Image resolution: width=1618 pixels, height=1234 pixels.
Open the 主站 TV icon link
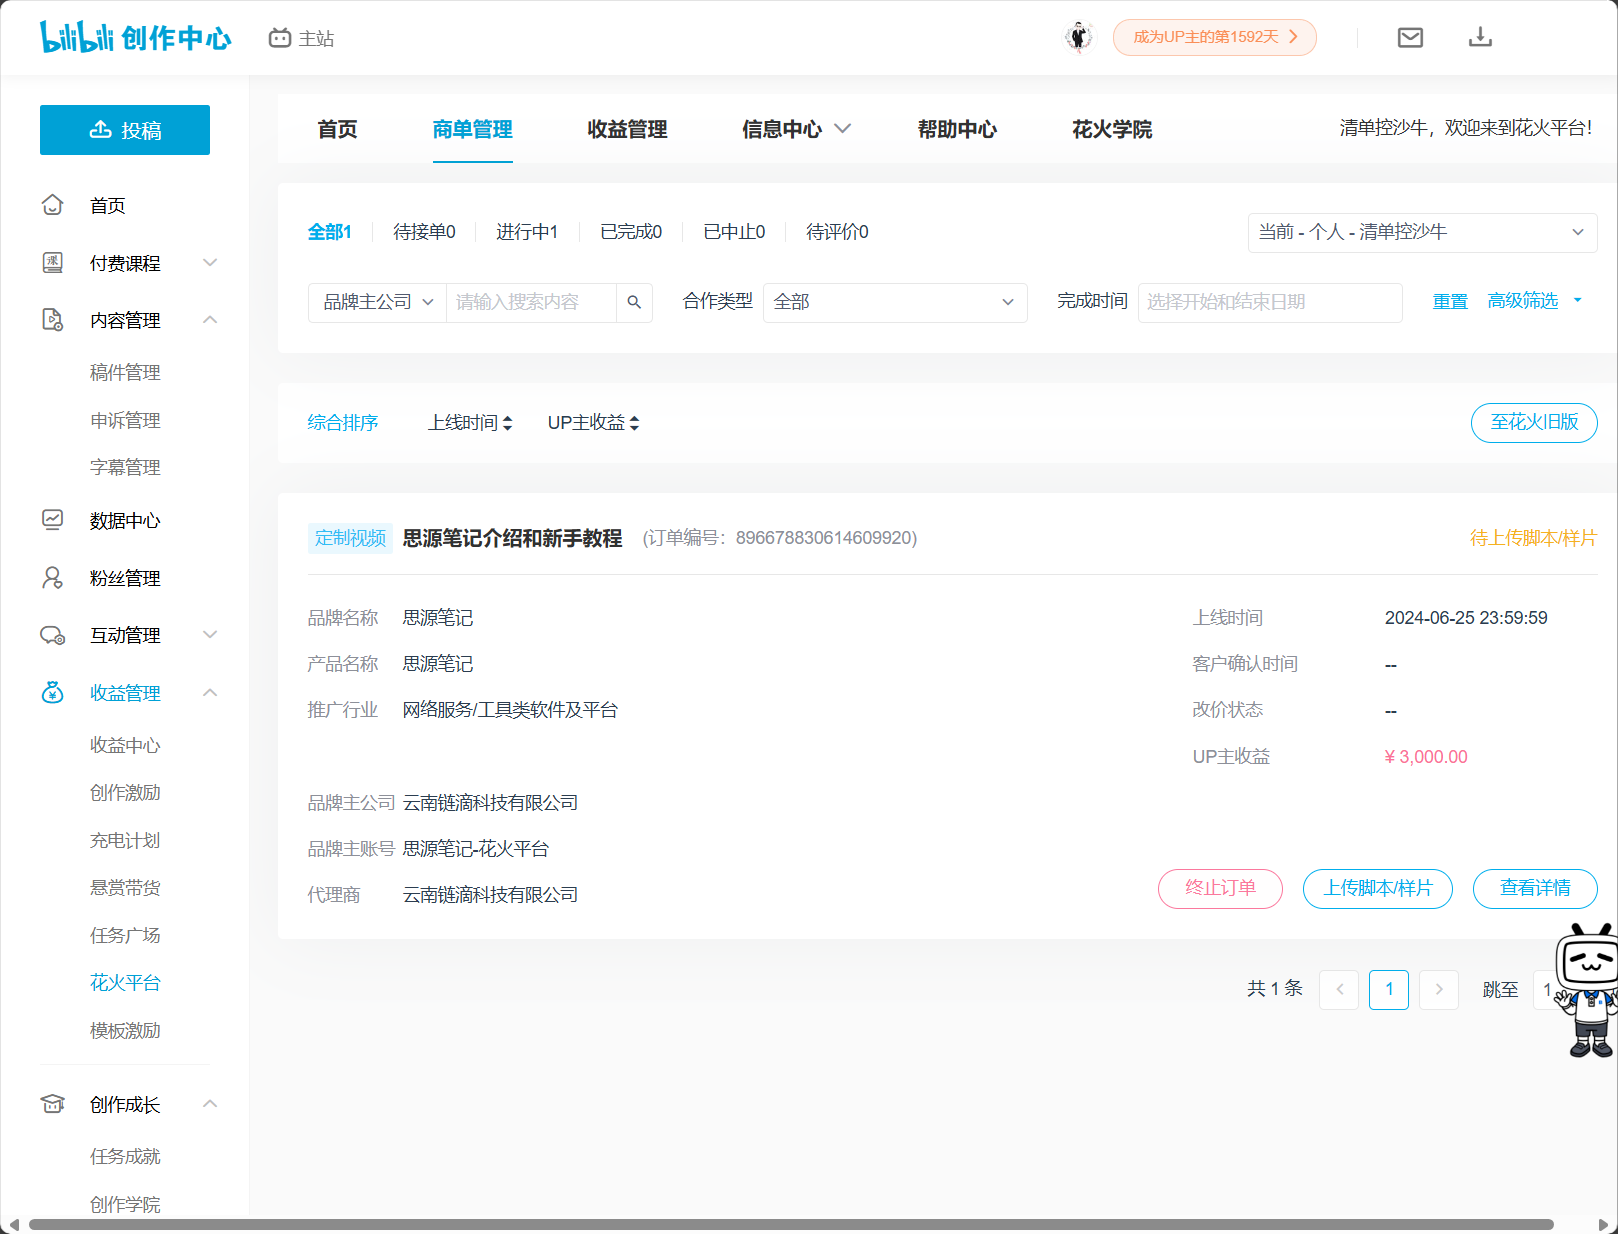pyautogui.click(x=301, y=38)
